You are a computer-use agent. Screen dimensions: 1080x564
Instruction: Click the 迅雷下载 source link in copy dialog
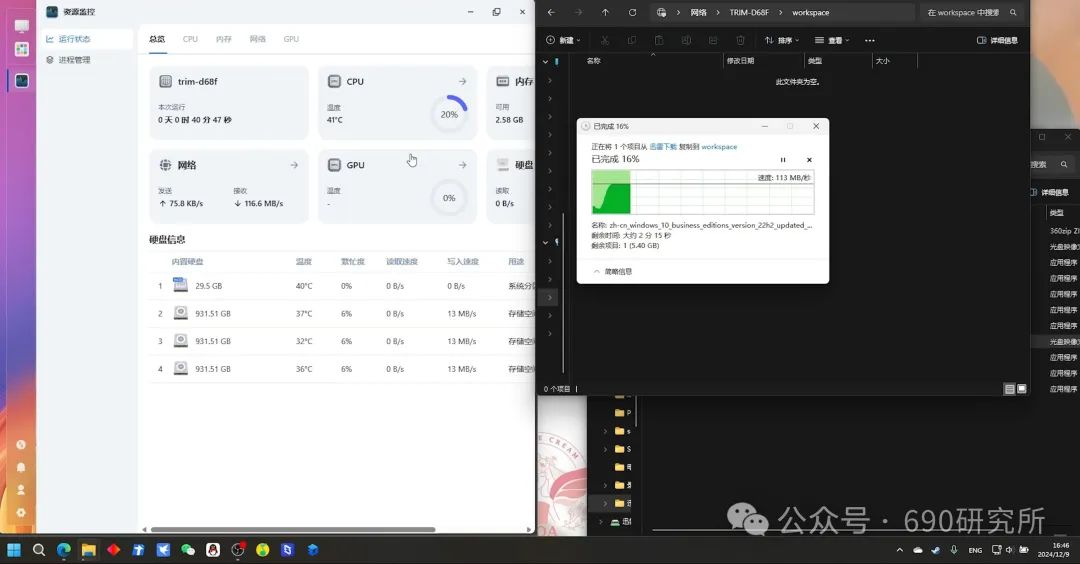click(663, 147)
